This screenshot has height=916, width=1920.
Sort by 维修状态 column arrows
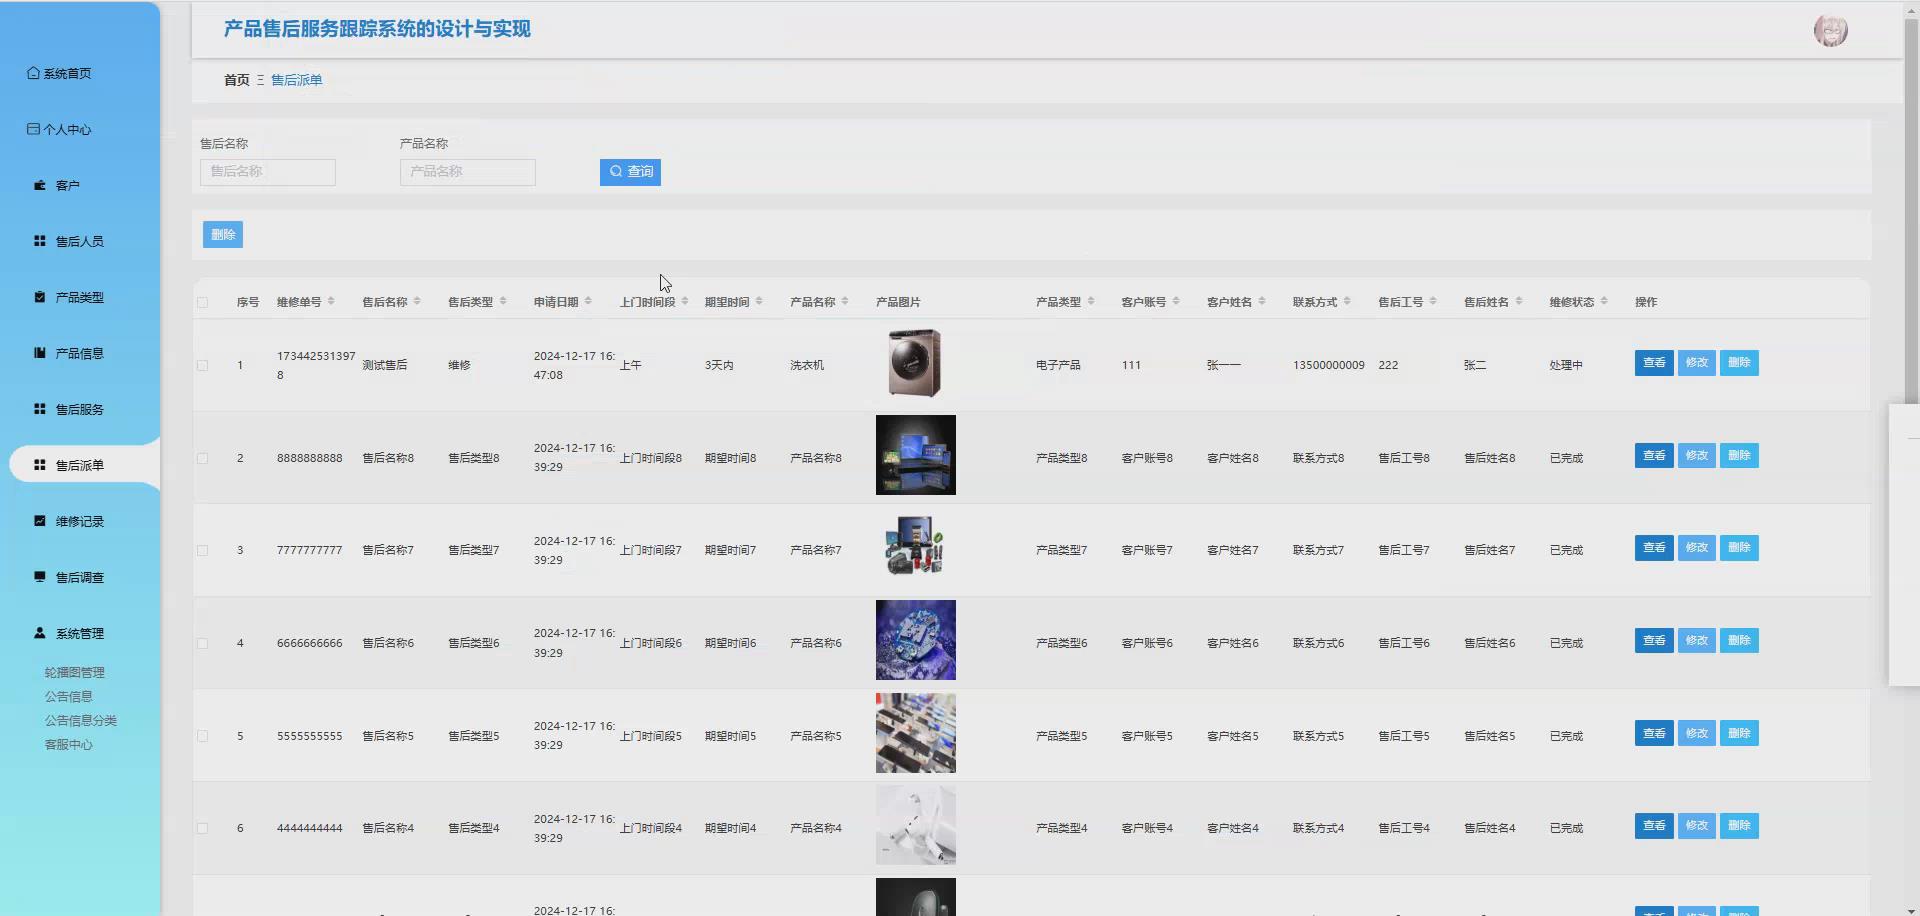(1604, 301)
